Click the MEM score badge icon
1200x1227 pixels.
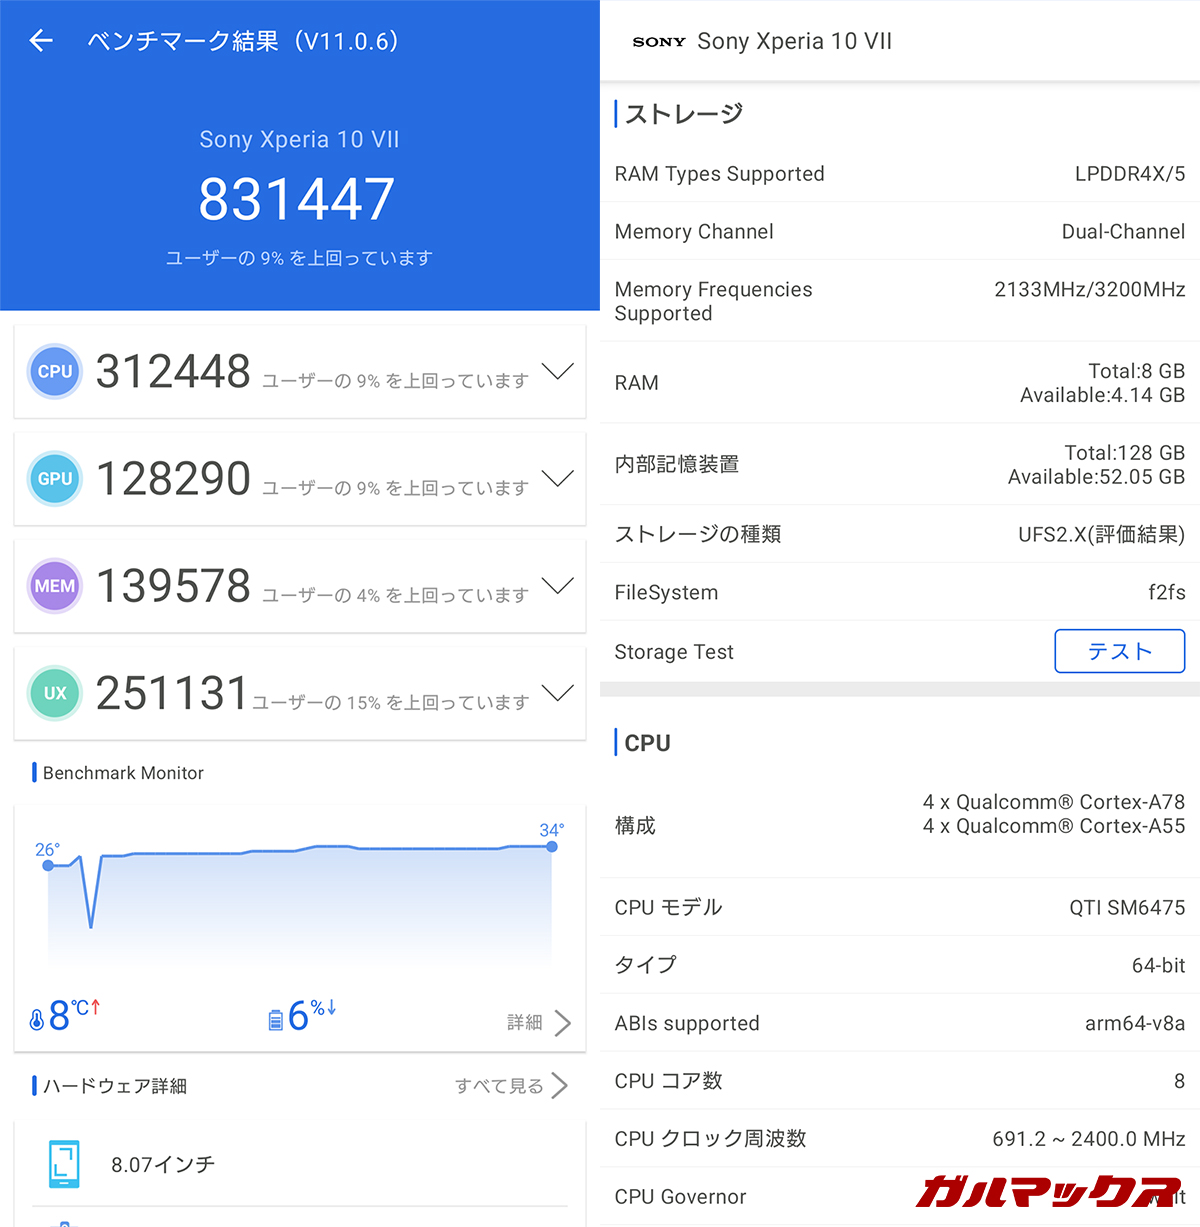[x=54, y=586]
